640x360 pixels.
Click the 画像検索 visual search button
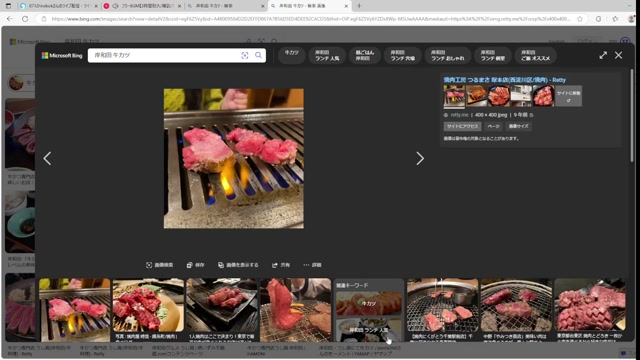pyautogui.click(x=160, y=265)
